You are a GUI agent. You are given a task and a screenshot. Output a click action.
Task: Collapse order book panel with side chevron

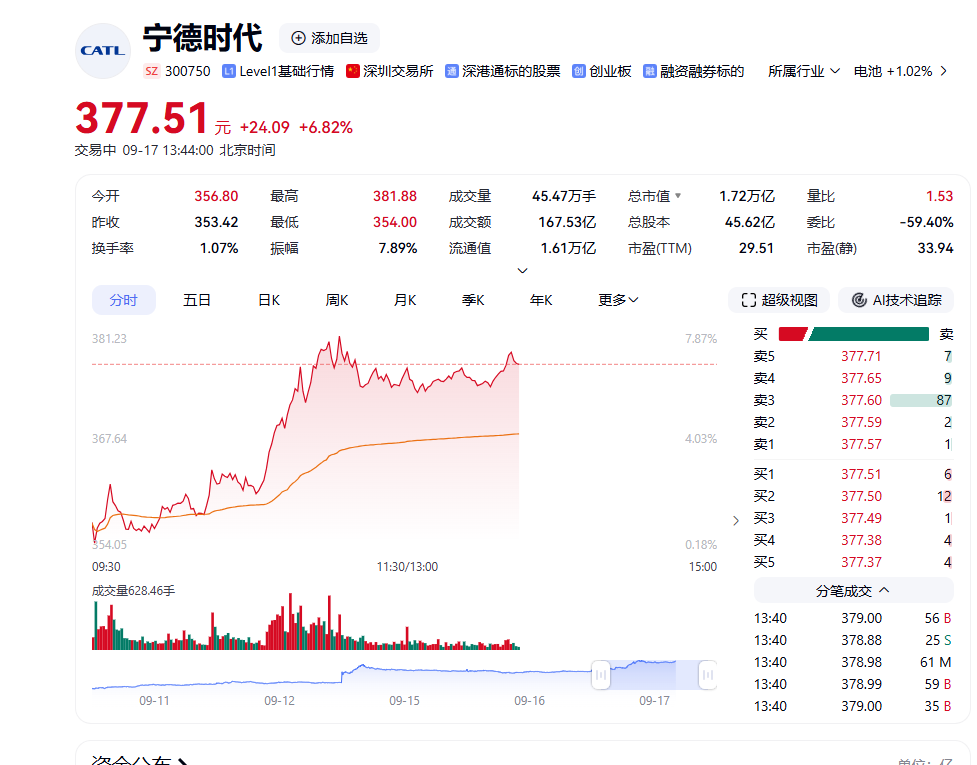coord(736,520)
